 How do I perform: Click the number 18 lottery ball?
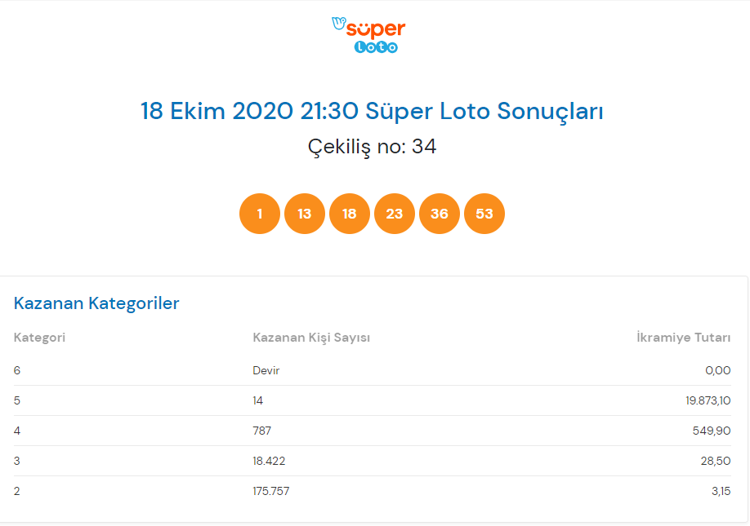coord(349,214)
